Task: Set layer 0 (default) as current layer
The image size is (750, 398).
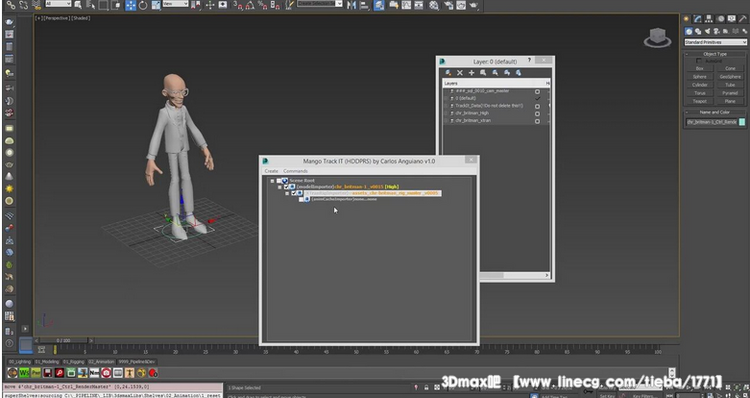Action: point(537,98)
